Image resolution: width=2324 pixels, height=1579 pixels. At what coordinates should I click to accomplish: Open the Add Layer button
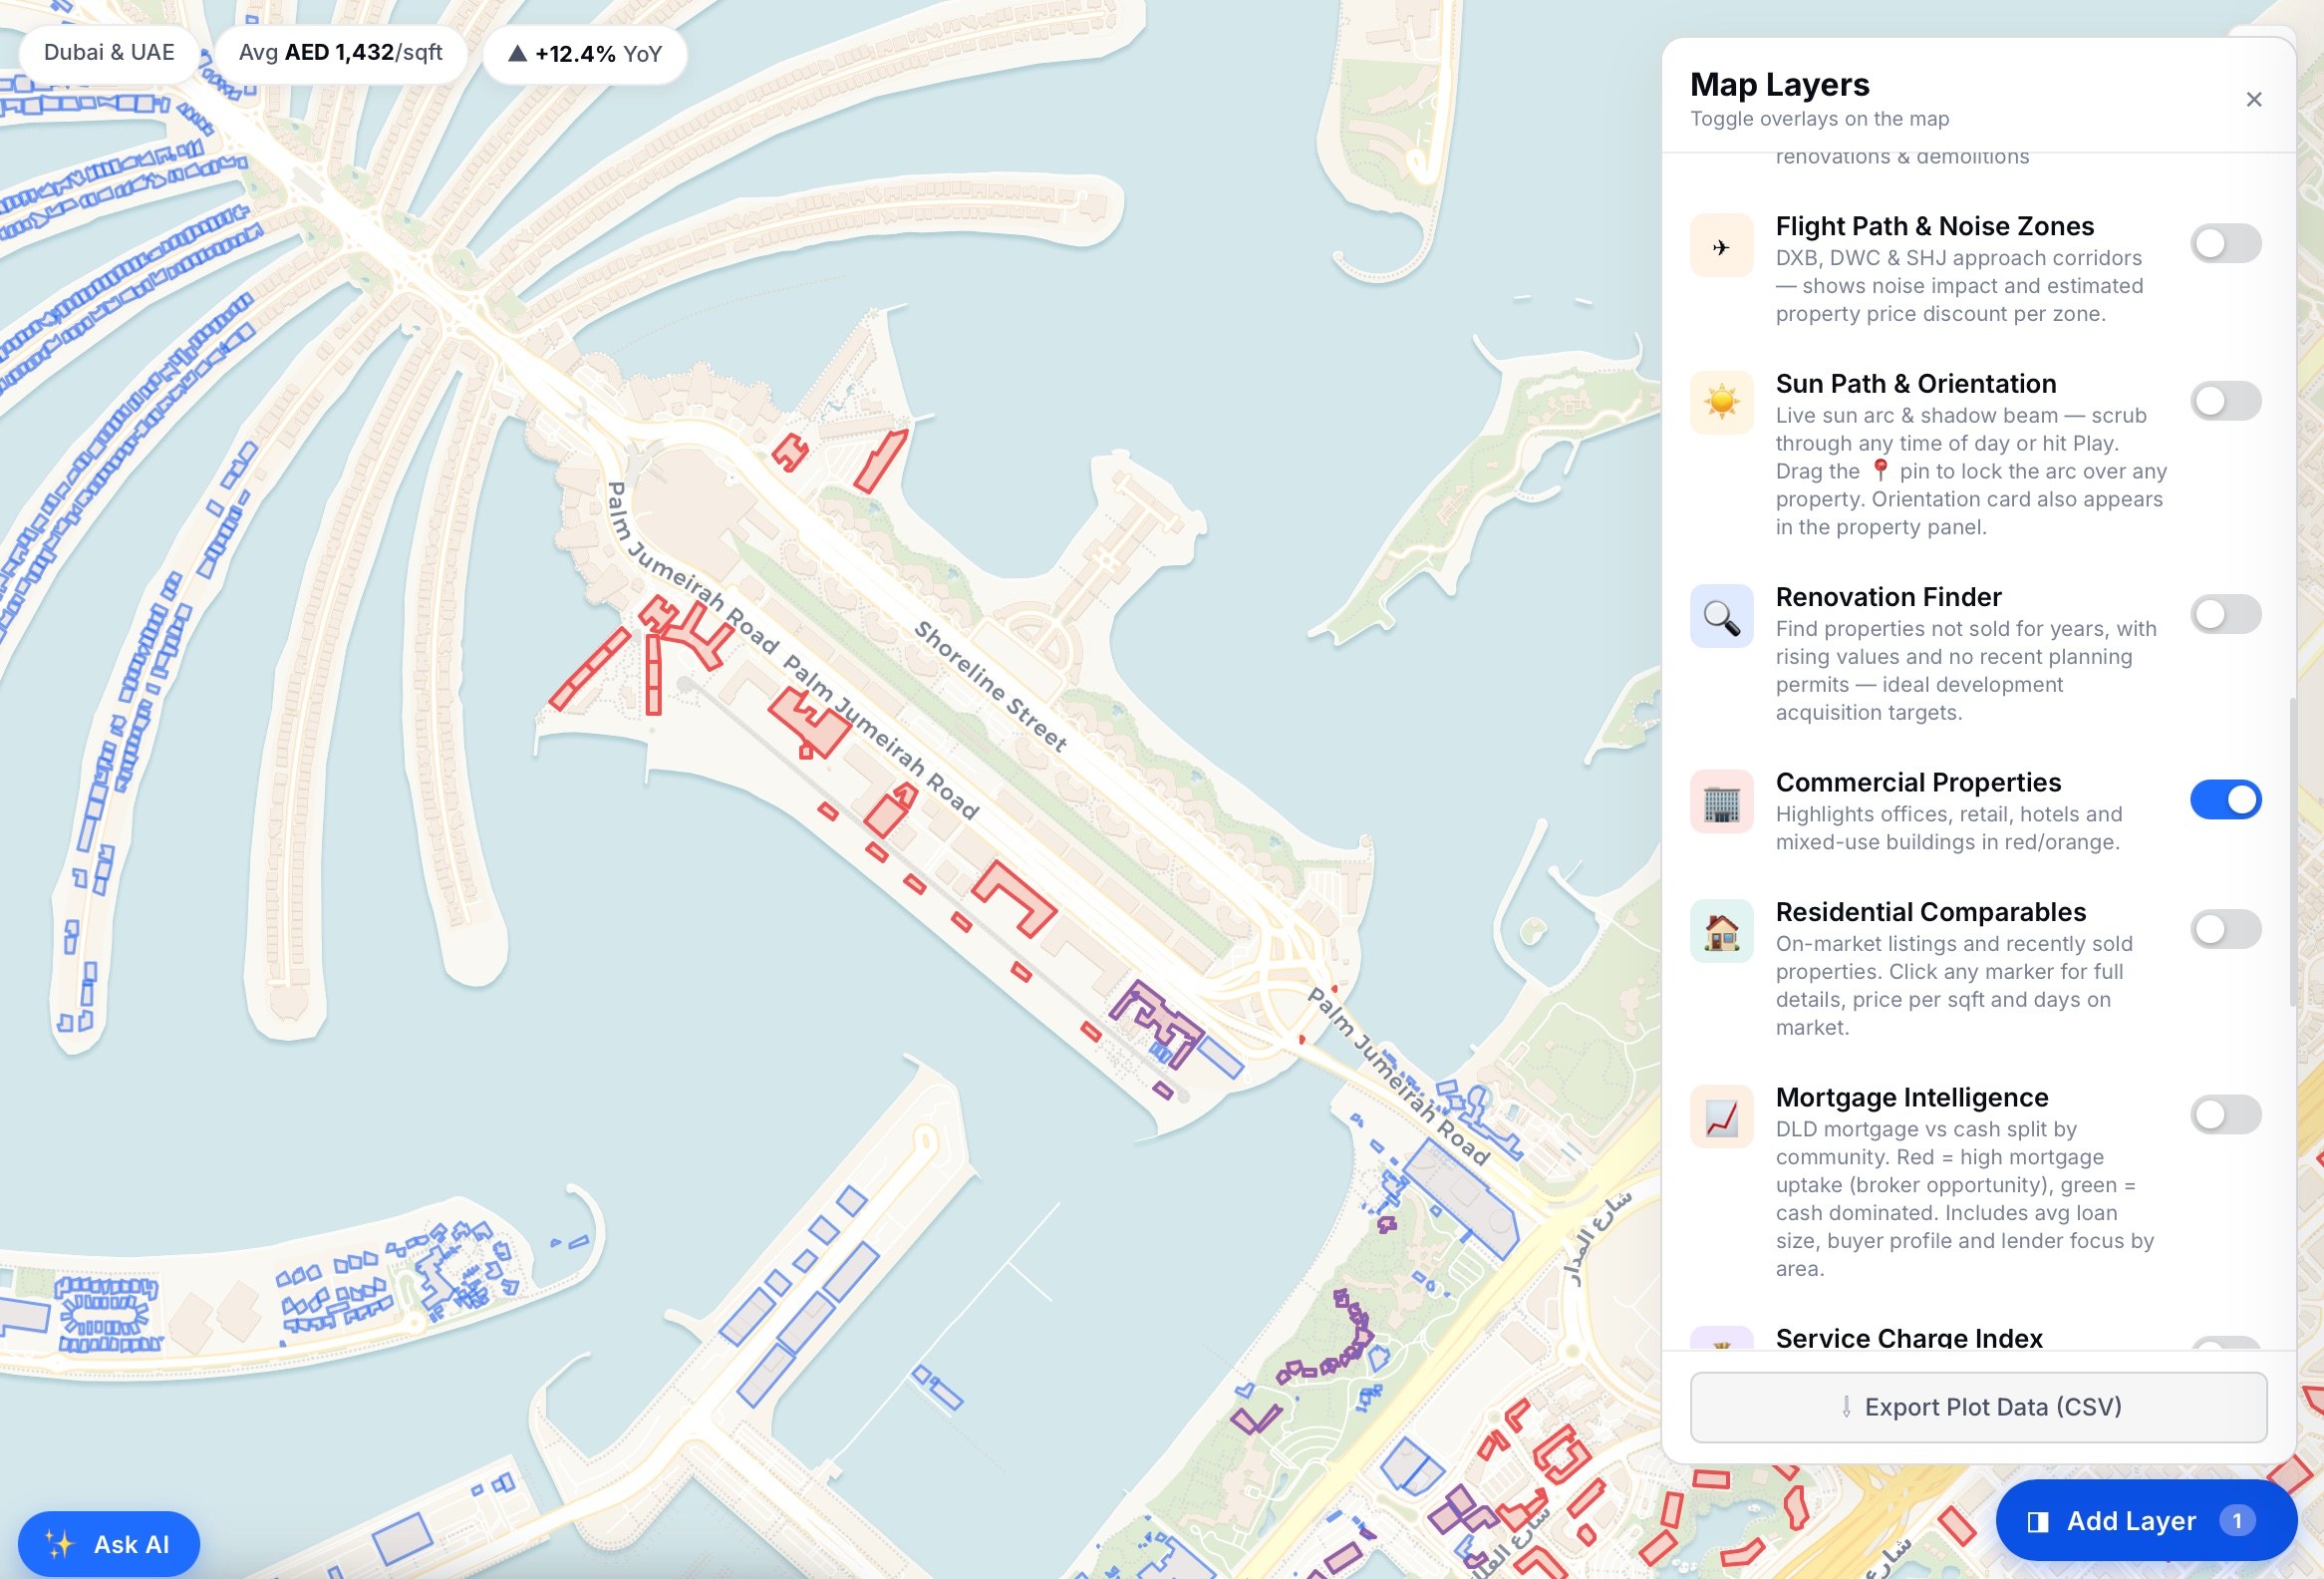[2145, 1521]
